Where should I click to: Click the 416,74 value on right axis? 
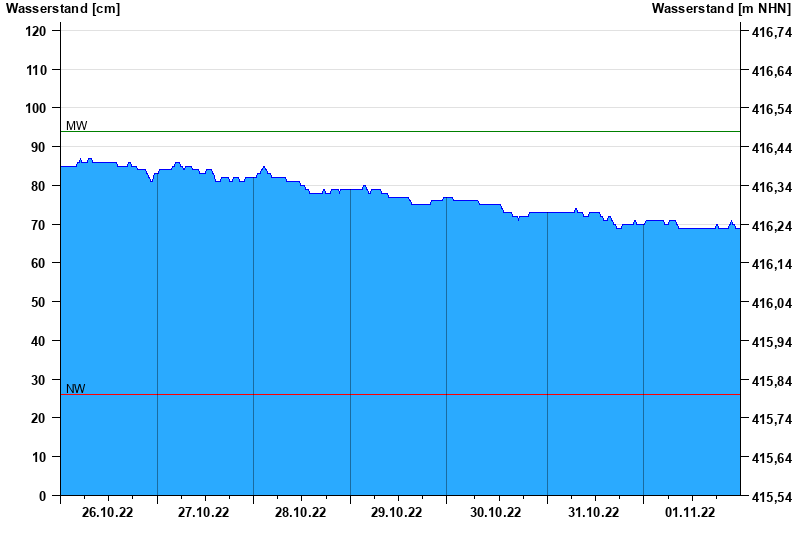772,32
